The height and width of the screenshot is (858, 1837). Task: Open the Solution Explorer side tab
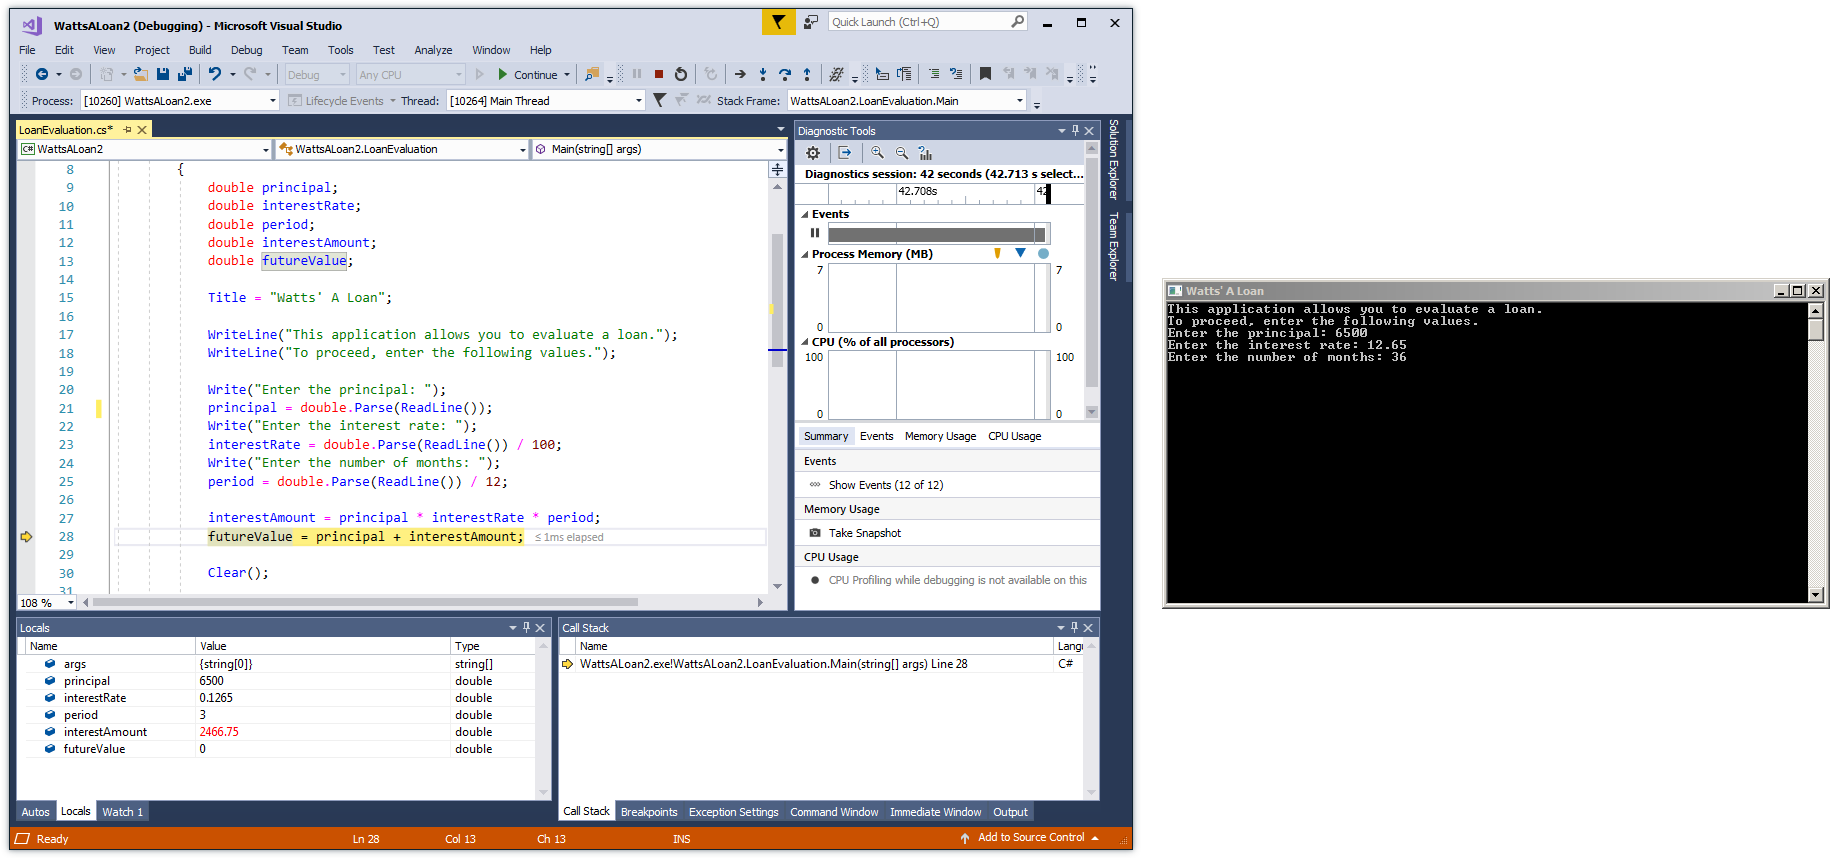click(1114, 160)
